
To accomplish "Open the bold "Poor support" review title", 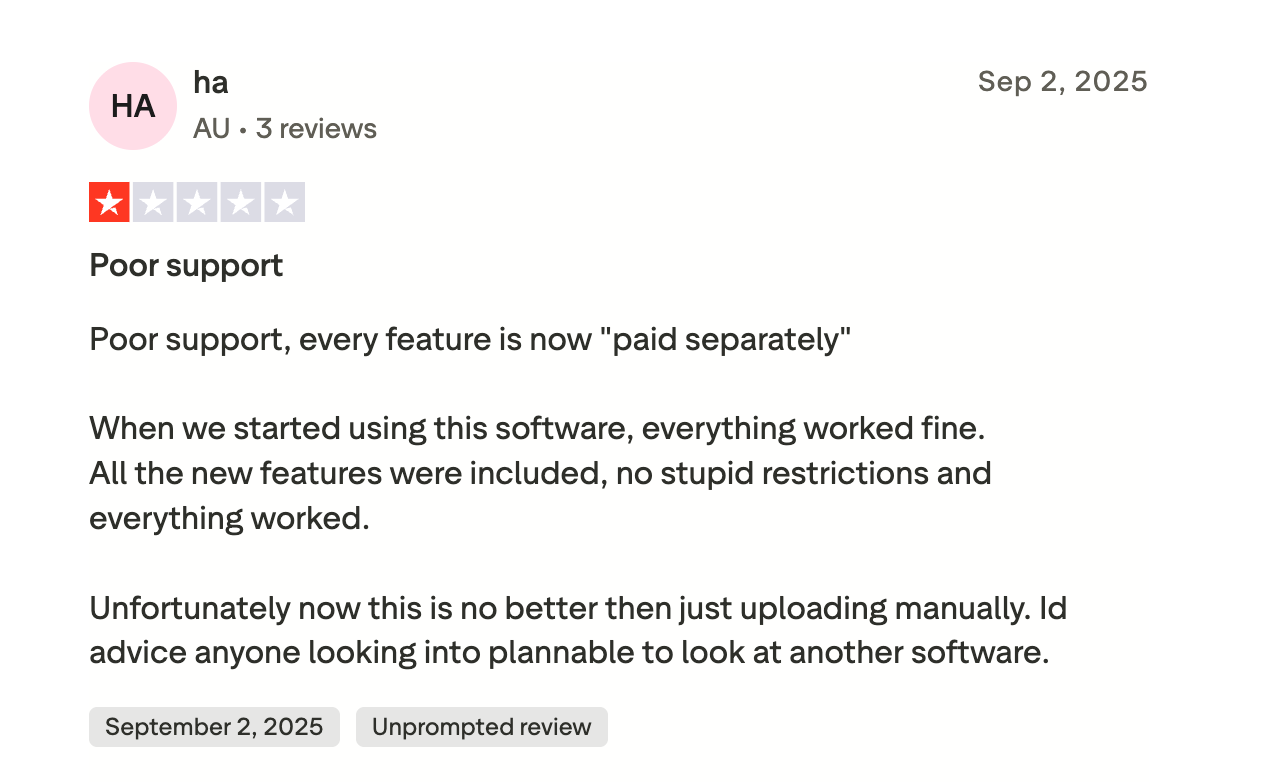I will [x=186, y=265].
